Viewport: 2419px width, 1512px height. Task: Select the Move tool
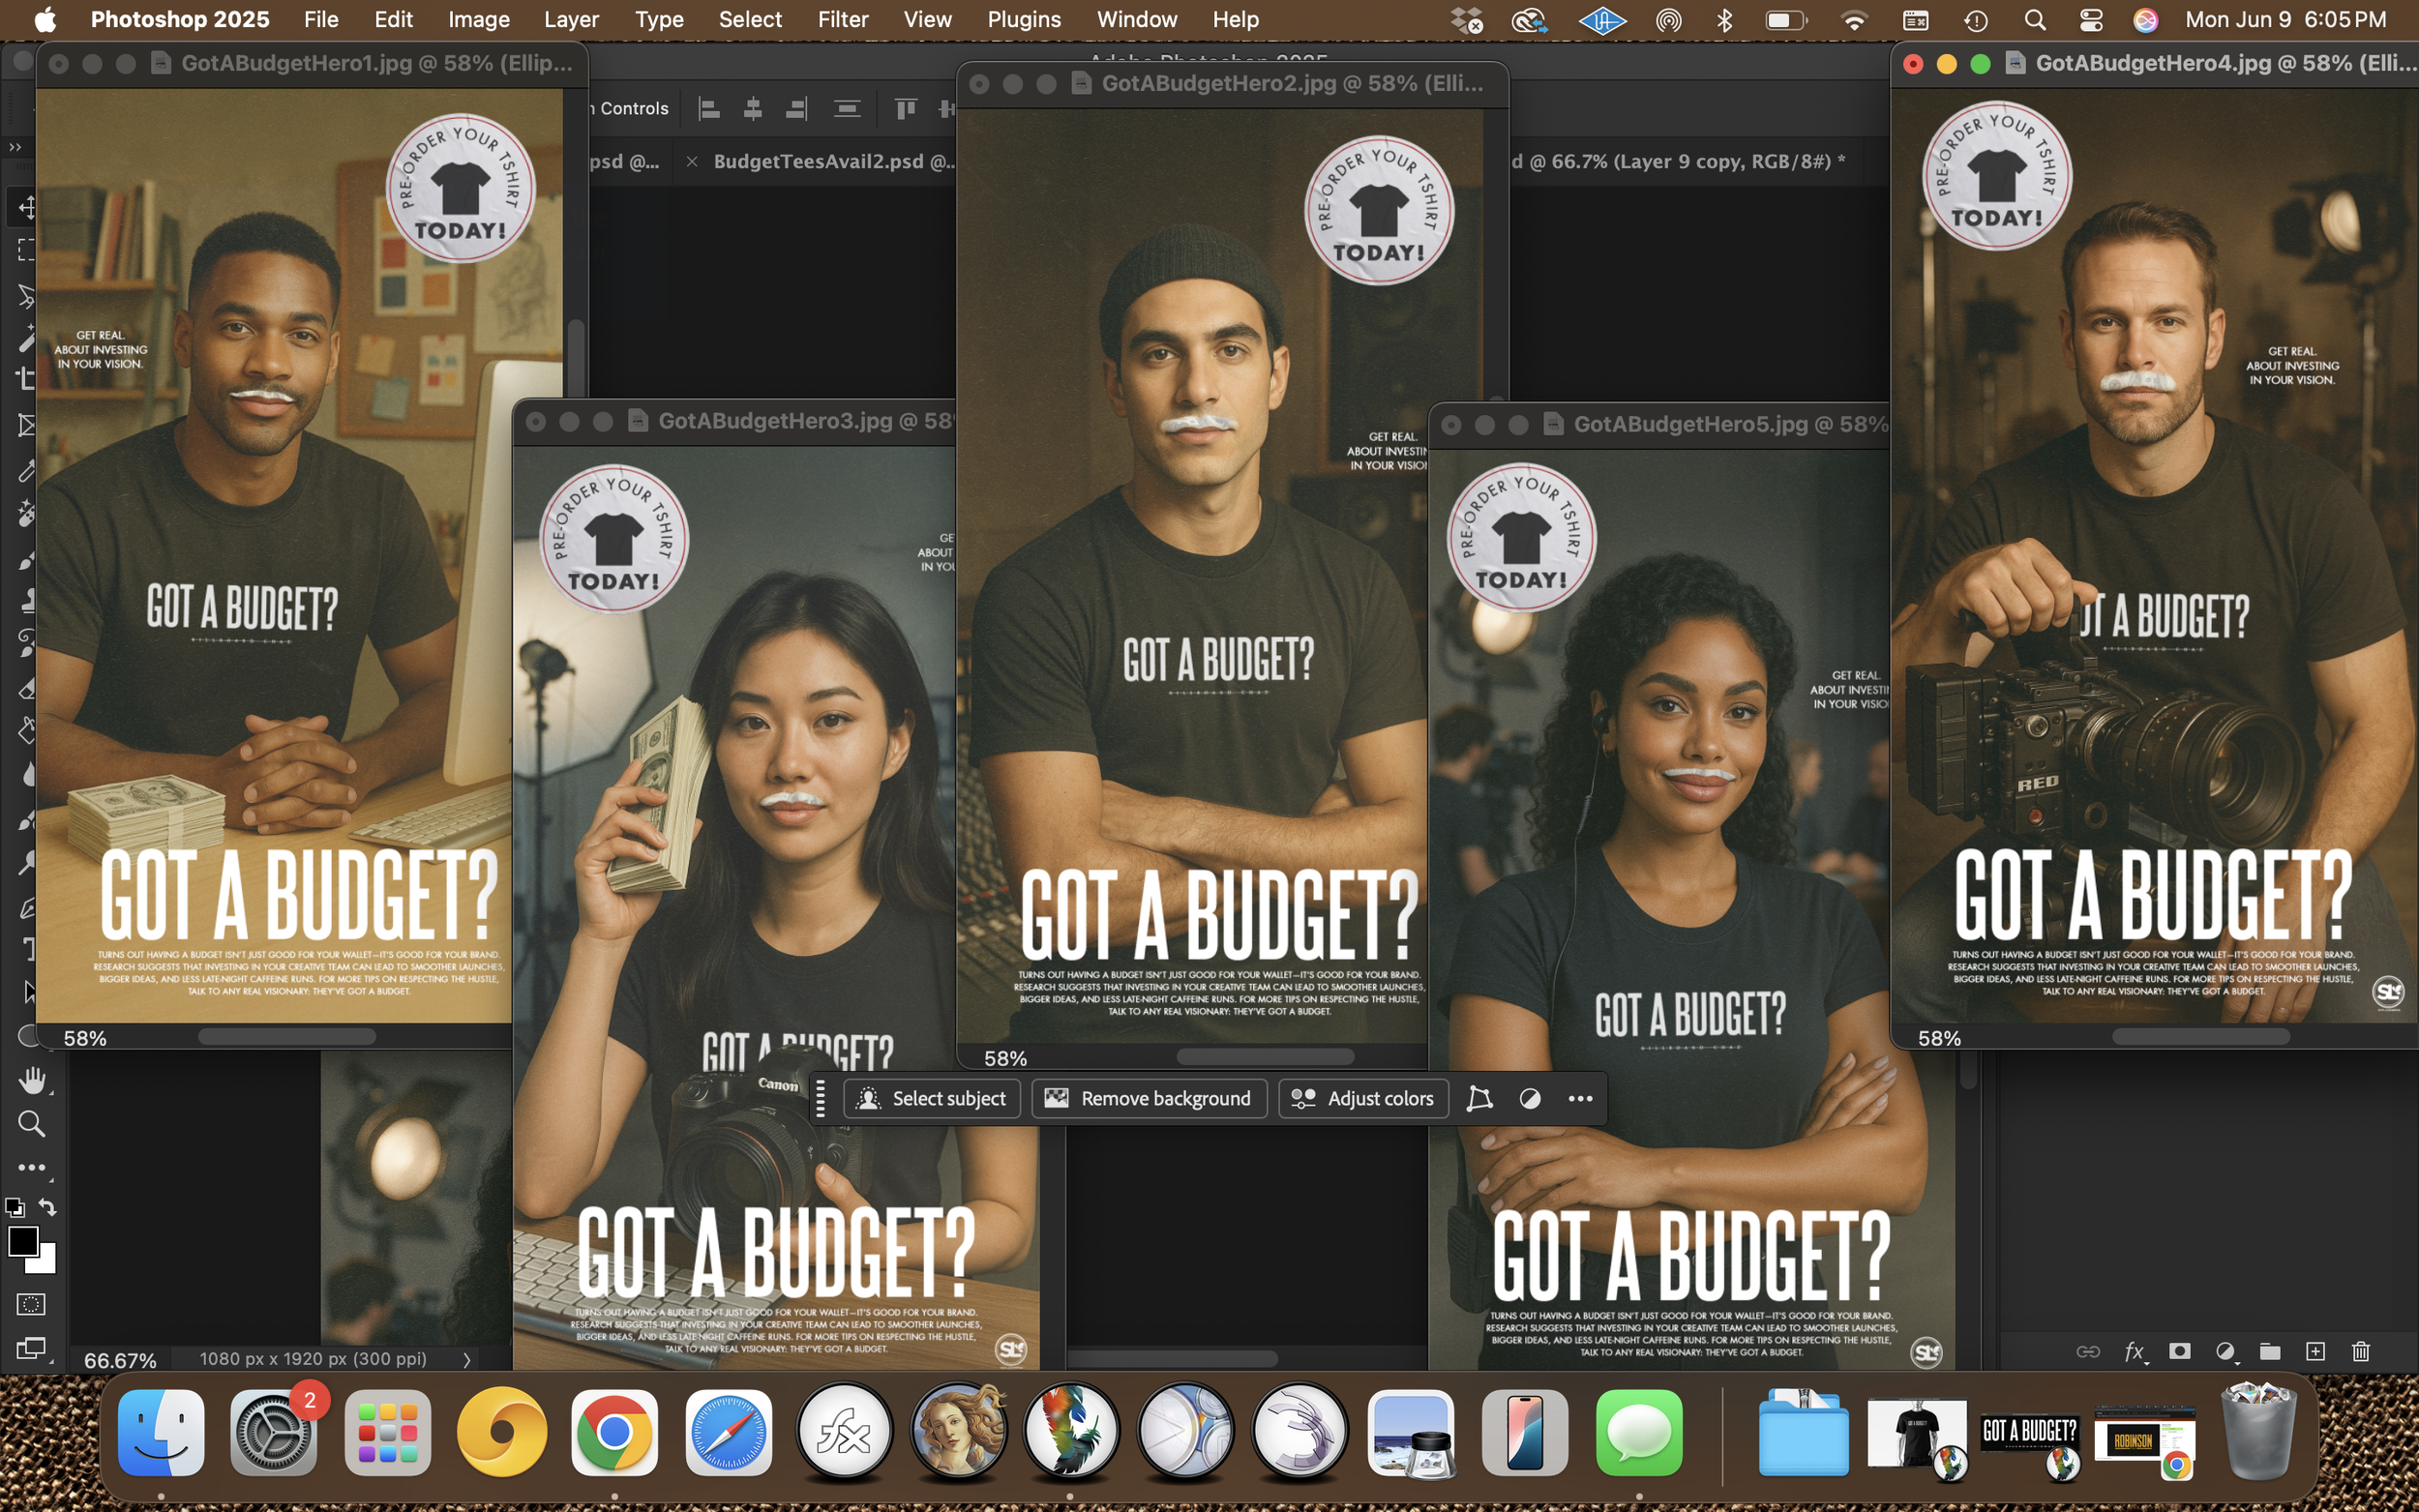pyautogui.click(x=27, y=207)
